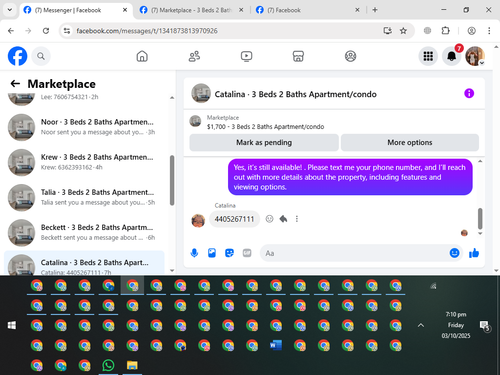The height and width of the screenshot is (375, 500).
Task: Open the $1,700 listing link under Marketplace
Action: coord(265,127)
